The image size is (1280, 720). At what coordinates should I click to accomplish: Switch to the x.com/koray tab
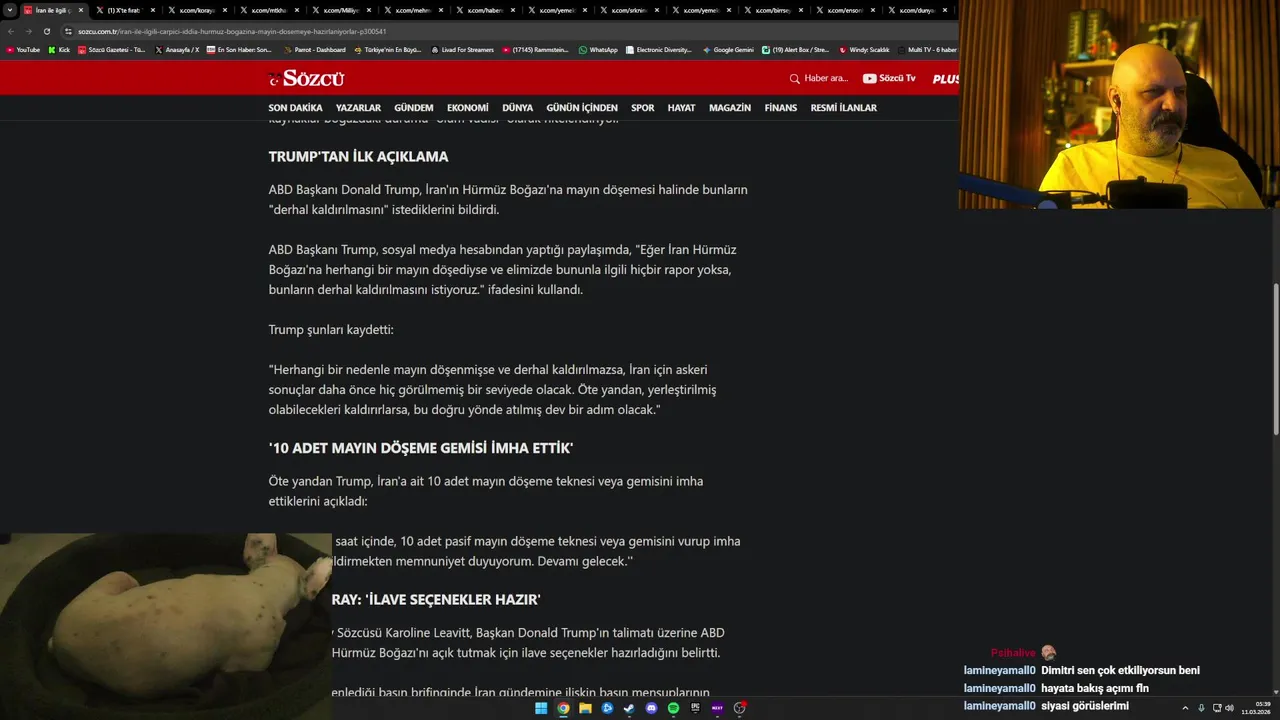click(x=196, y=10)
